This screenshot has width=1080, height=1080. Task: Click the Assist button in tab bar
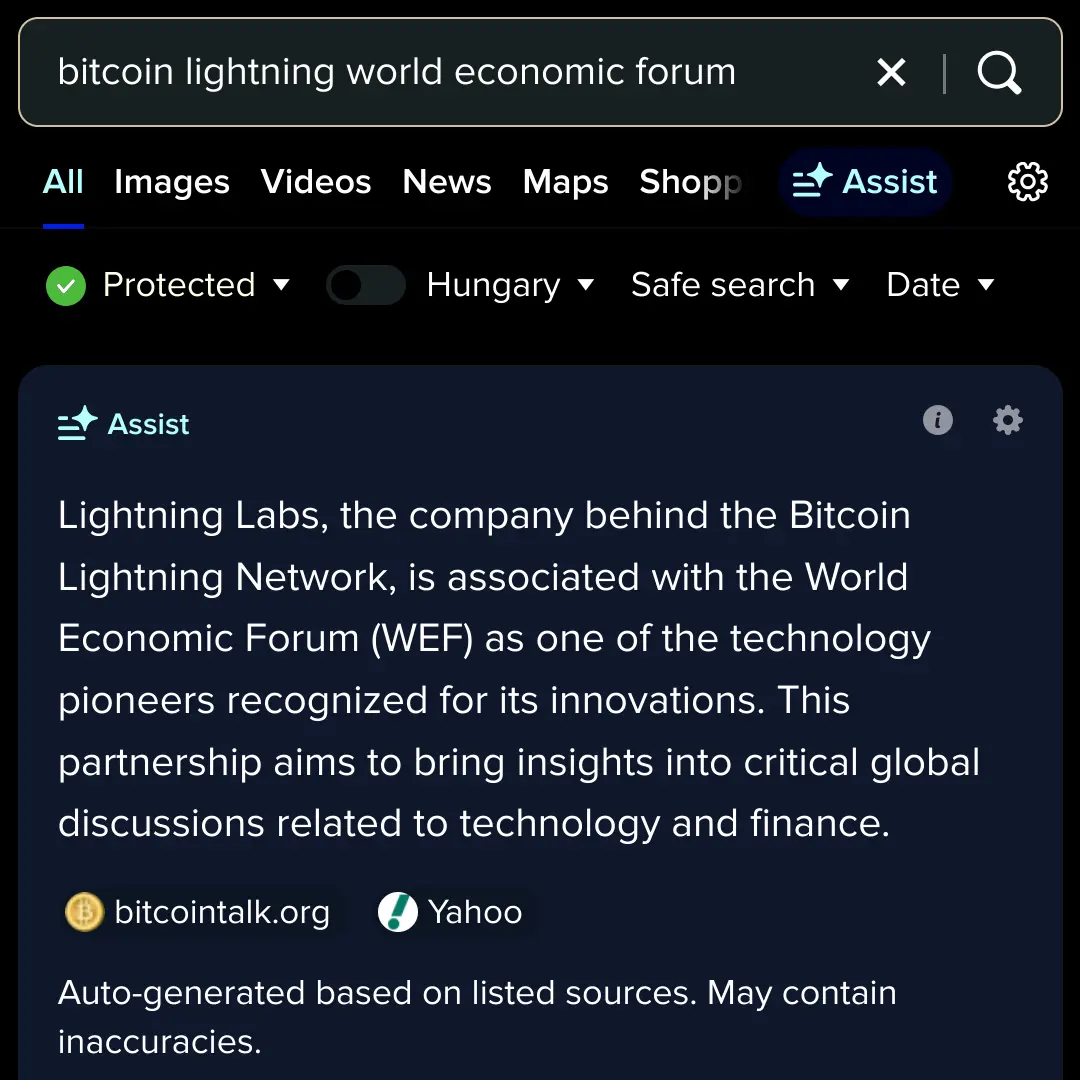[865, 182]
